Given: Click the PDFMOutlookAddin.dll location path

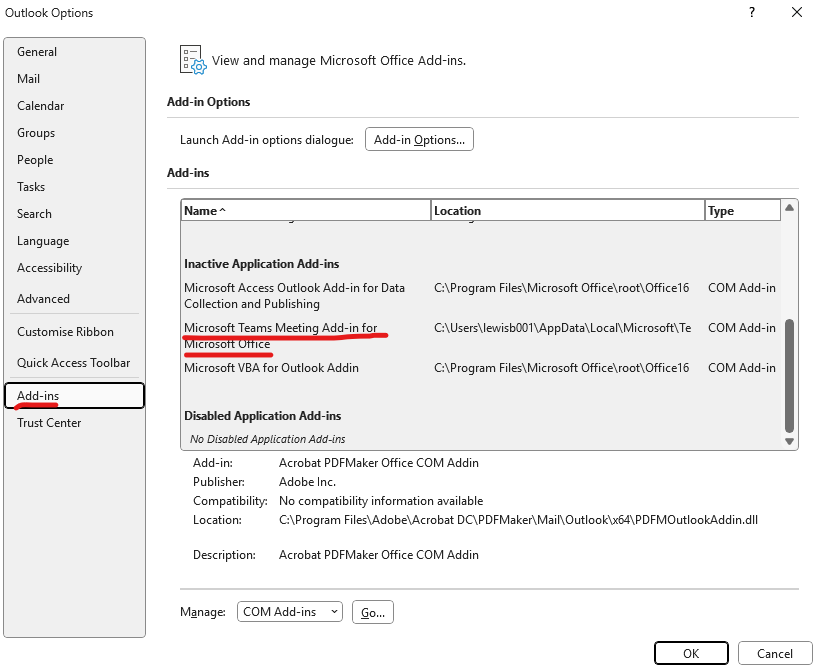Looking at the screenshot, I should click(518, 520).
